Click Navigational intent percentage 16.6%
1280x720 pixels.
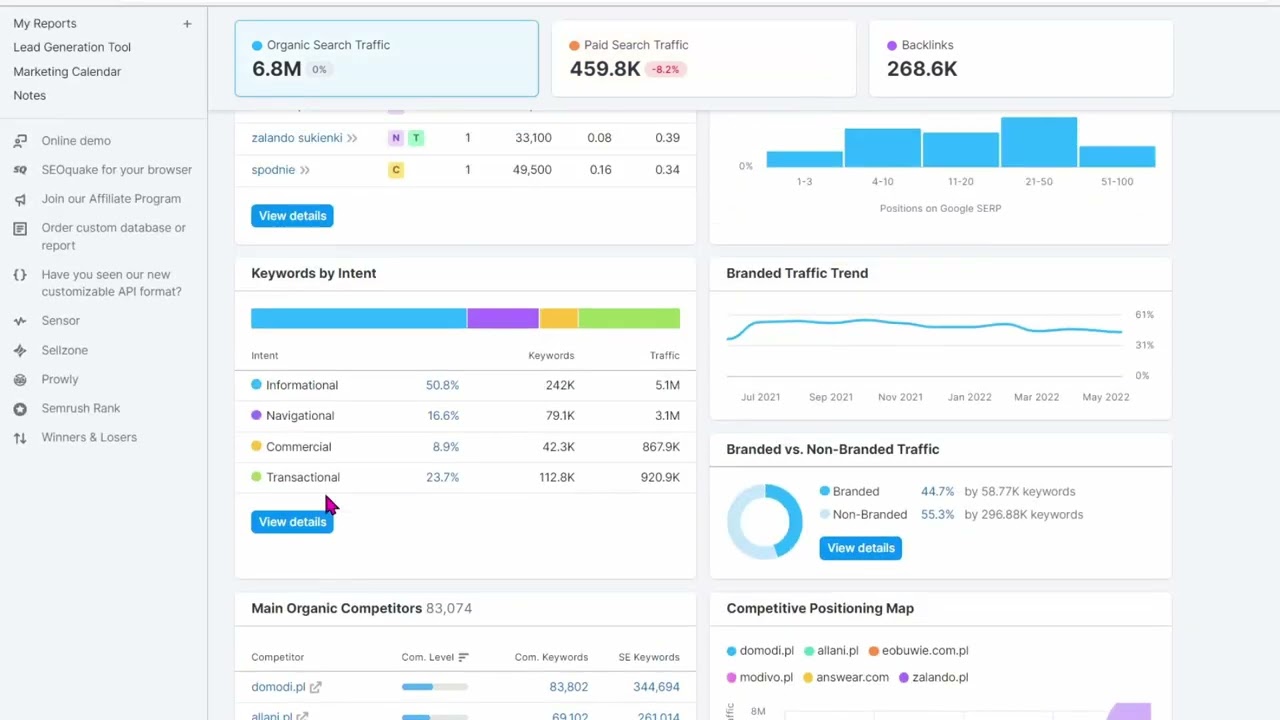coord(443,416)
